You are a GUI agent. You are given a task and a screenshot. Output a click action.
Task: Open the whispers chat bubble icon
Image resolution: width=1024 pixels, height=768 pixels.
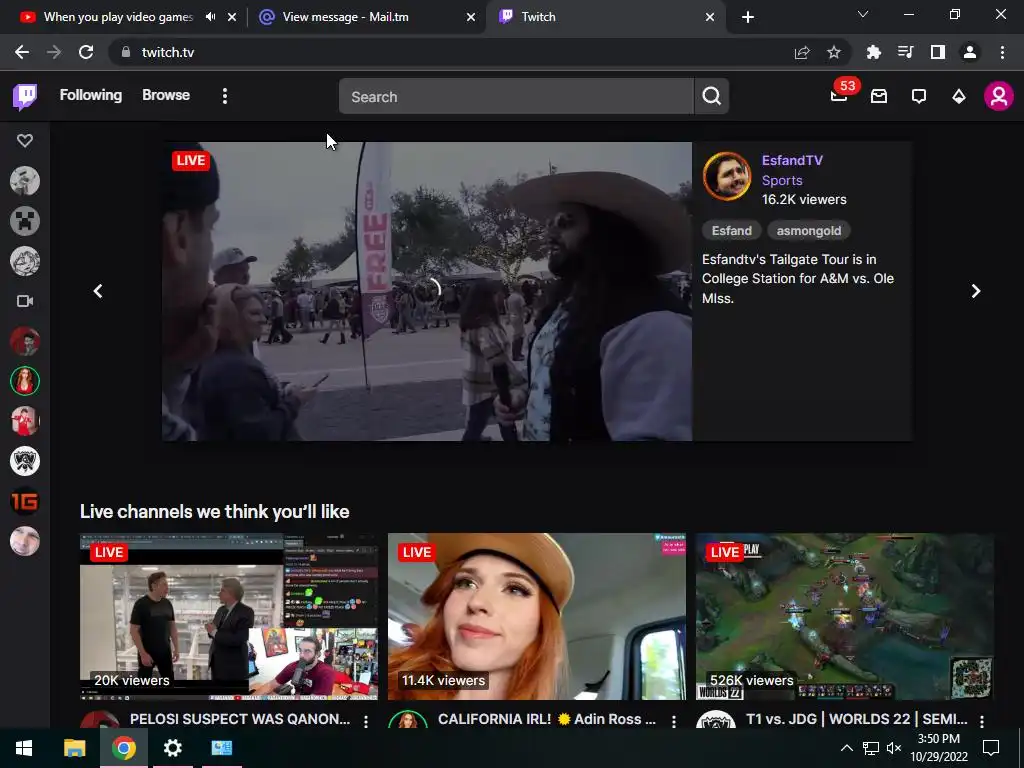click(x=919, y=97)
